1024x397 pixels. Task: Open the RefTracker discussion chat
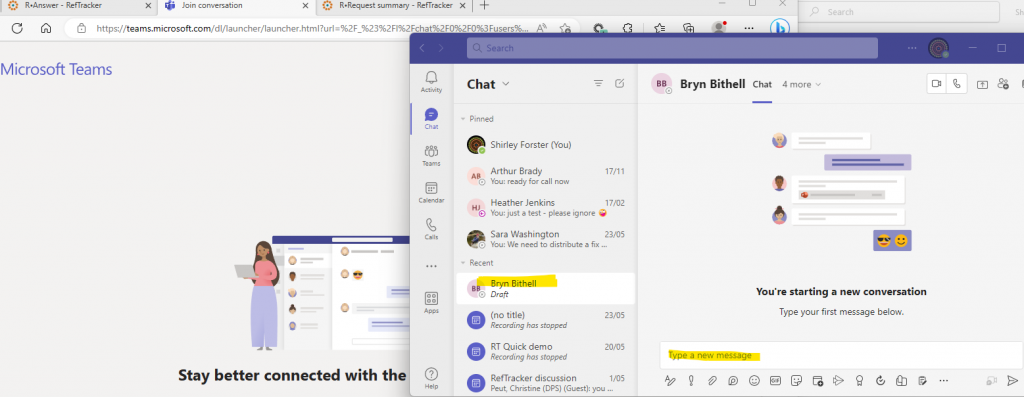tap(545, 383)
